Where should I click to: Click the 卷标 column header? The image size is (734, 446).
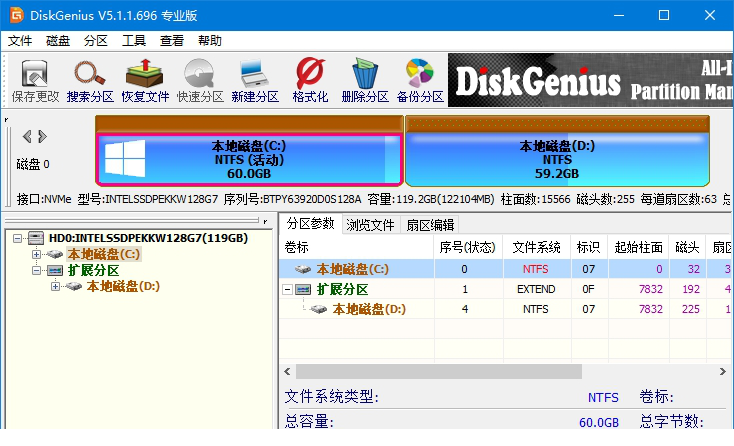coord(357,247)
